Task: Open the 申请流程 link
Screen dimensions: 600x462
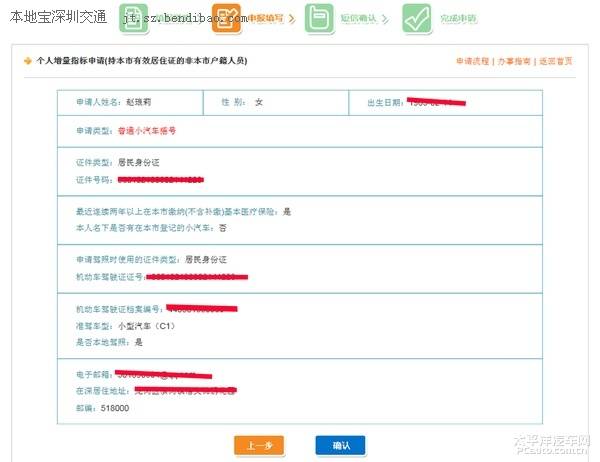Action: tap(472, 61)
